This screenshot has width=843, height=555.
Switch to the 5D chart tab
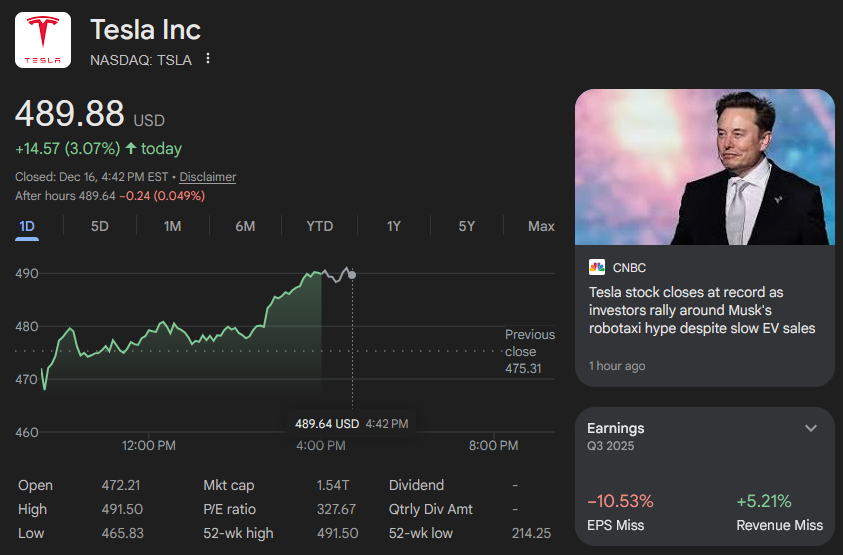(100, 227)
